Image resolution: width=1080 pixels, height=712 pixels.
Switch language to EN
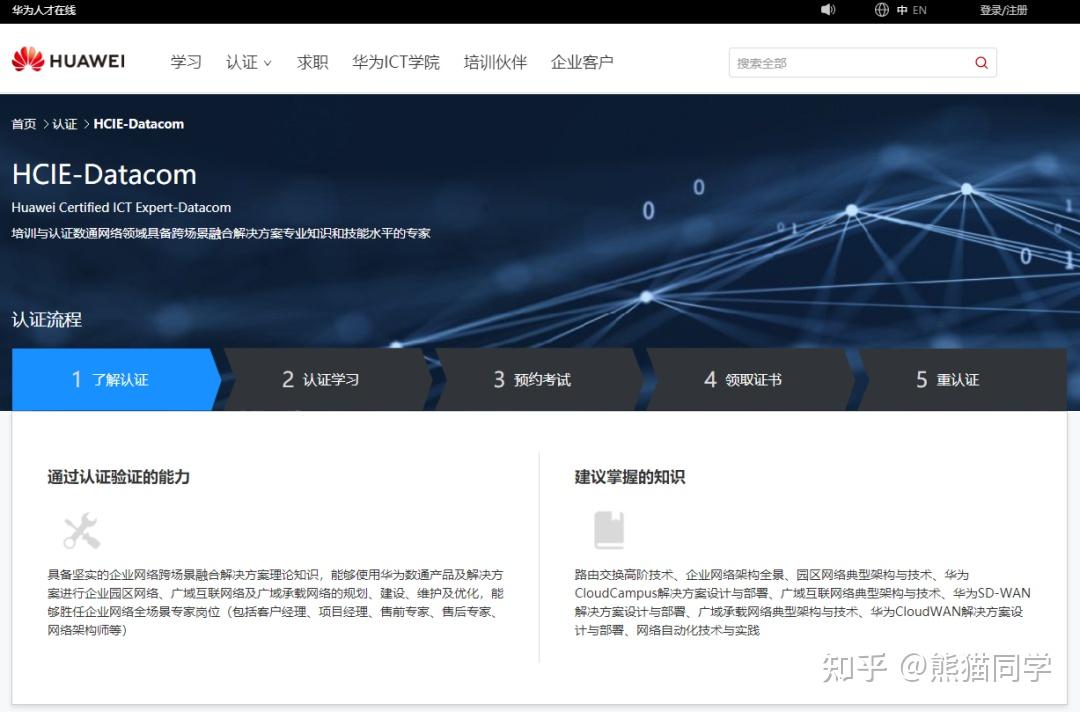pyautogui.click(x=921, y=10)
